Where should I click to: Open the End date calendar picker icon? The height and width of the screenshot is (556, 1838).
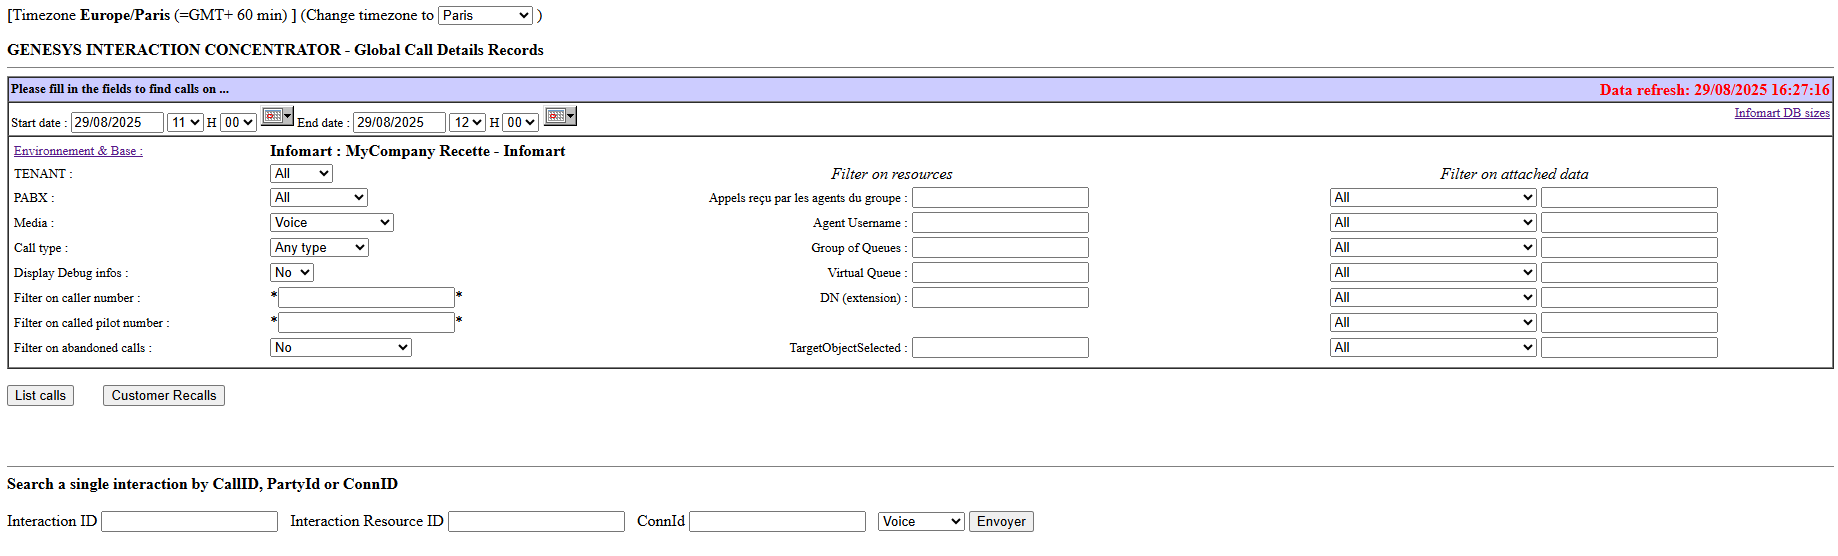(x=559, y=117)
